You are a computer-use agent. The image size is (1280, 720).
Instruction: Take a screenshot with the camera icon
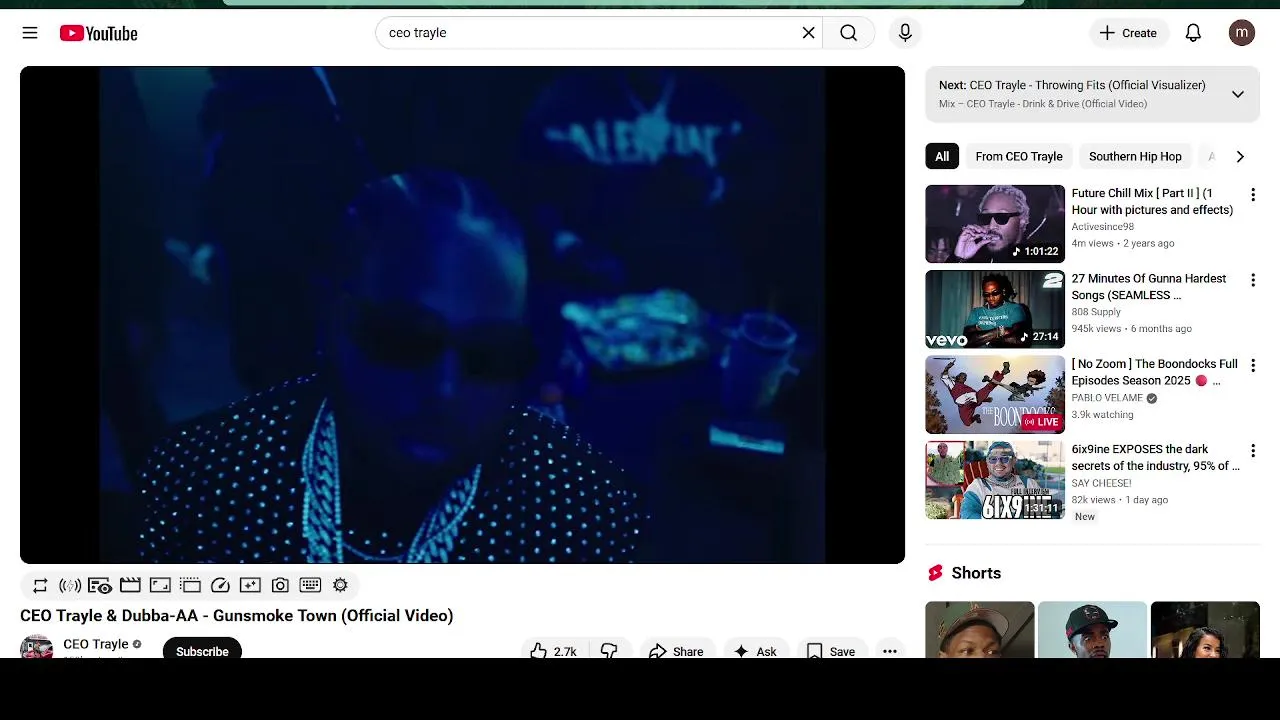280,586
